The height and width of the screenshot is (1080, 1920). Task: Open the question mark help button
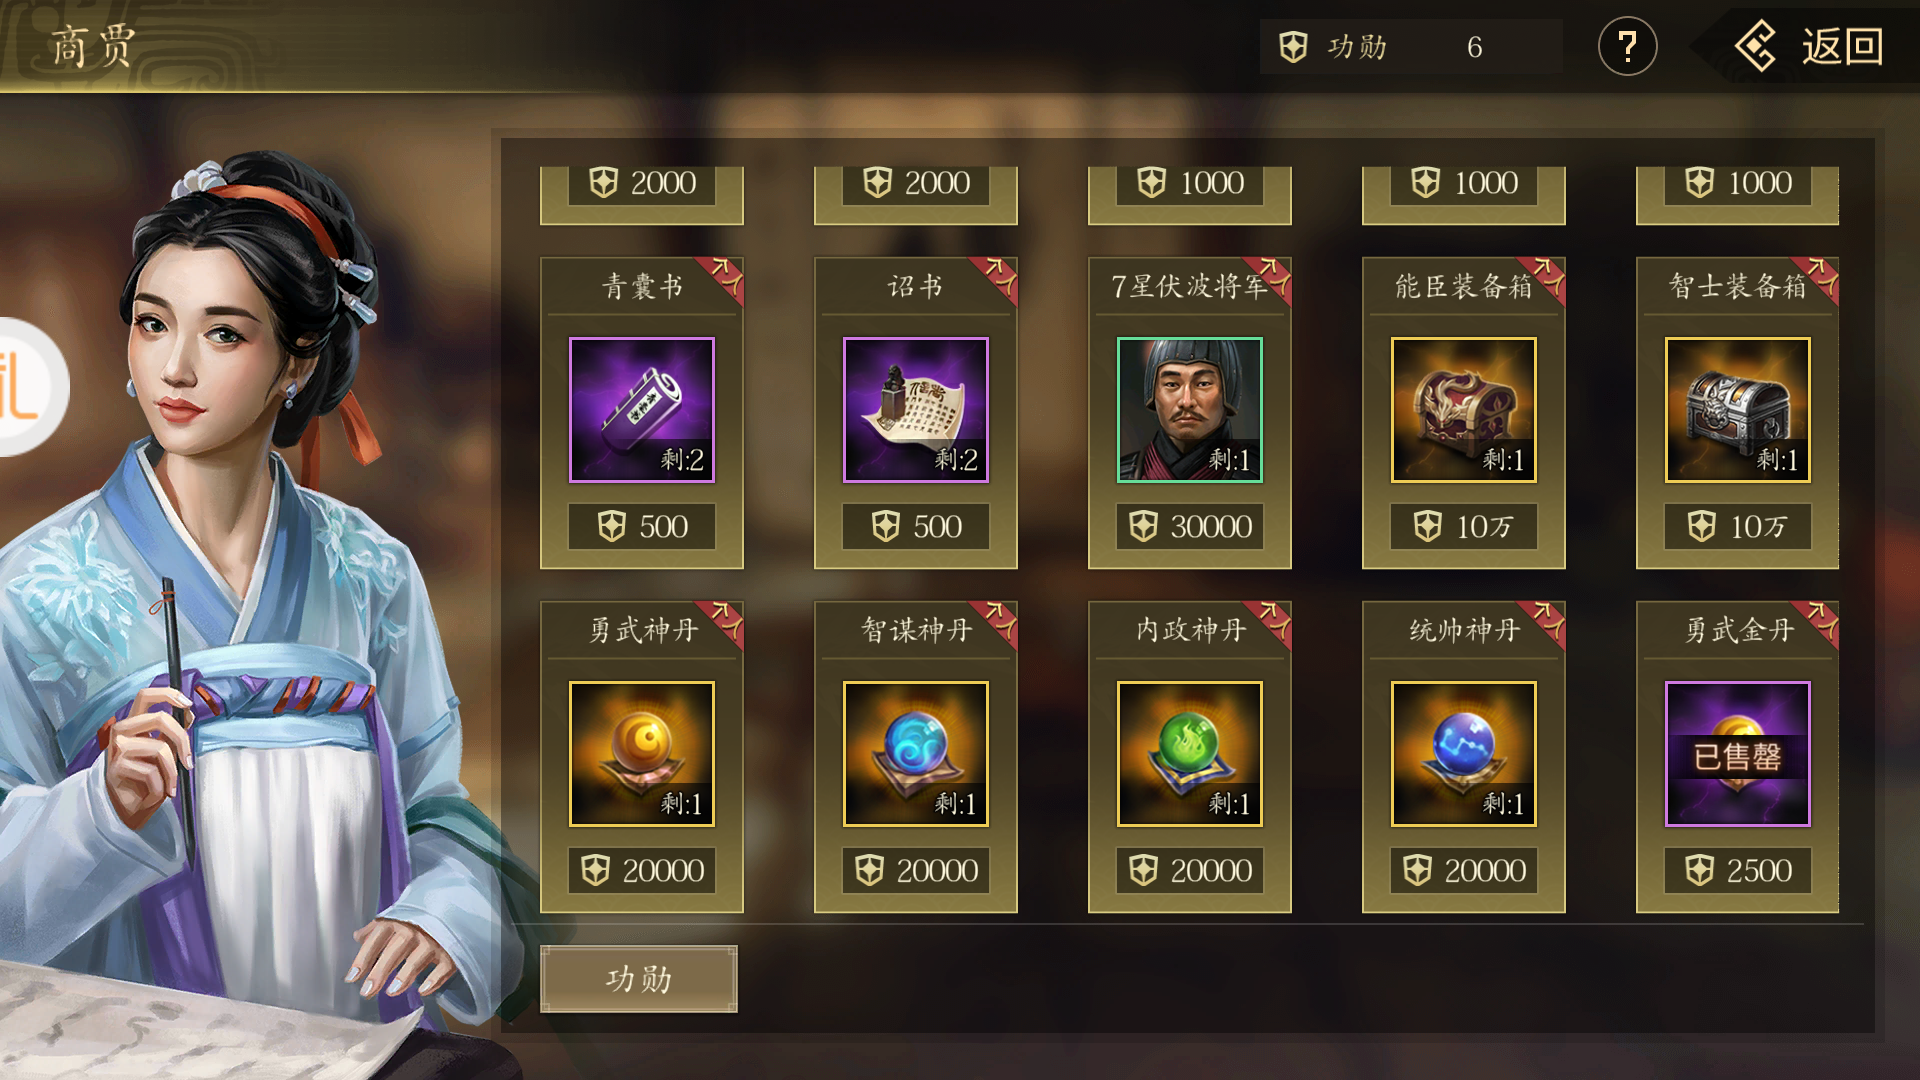pos(1627,46)
